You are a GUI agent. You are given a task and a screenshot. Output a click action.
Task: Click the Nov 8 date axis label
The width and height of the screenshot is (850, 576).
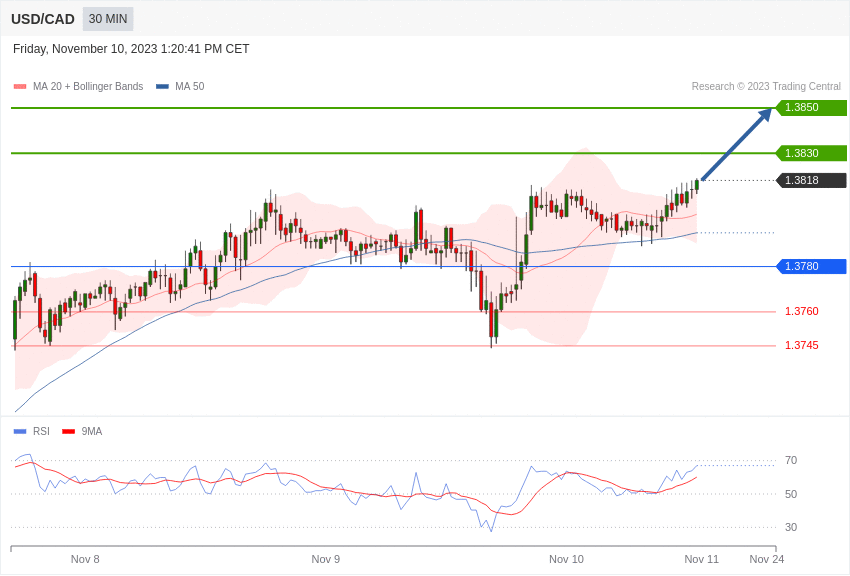pyautogui.click(x=85, y=559)
